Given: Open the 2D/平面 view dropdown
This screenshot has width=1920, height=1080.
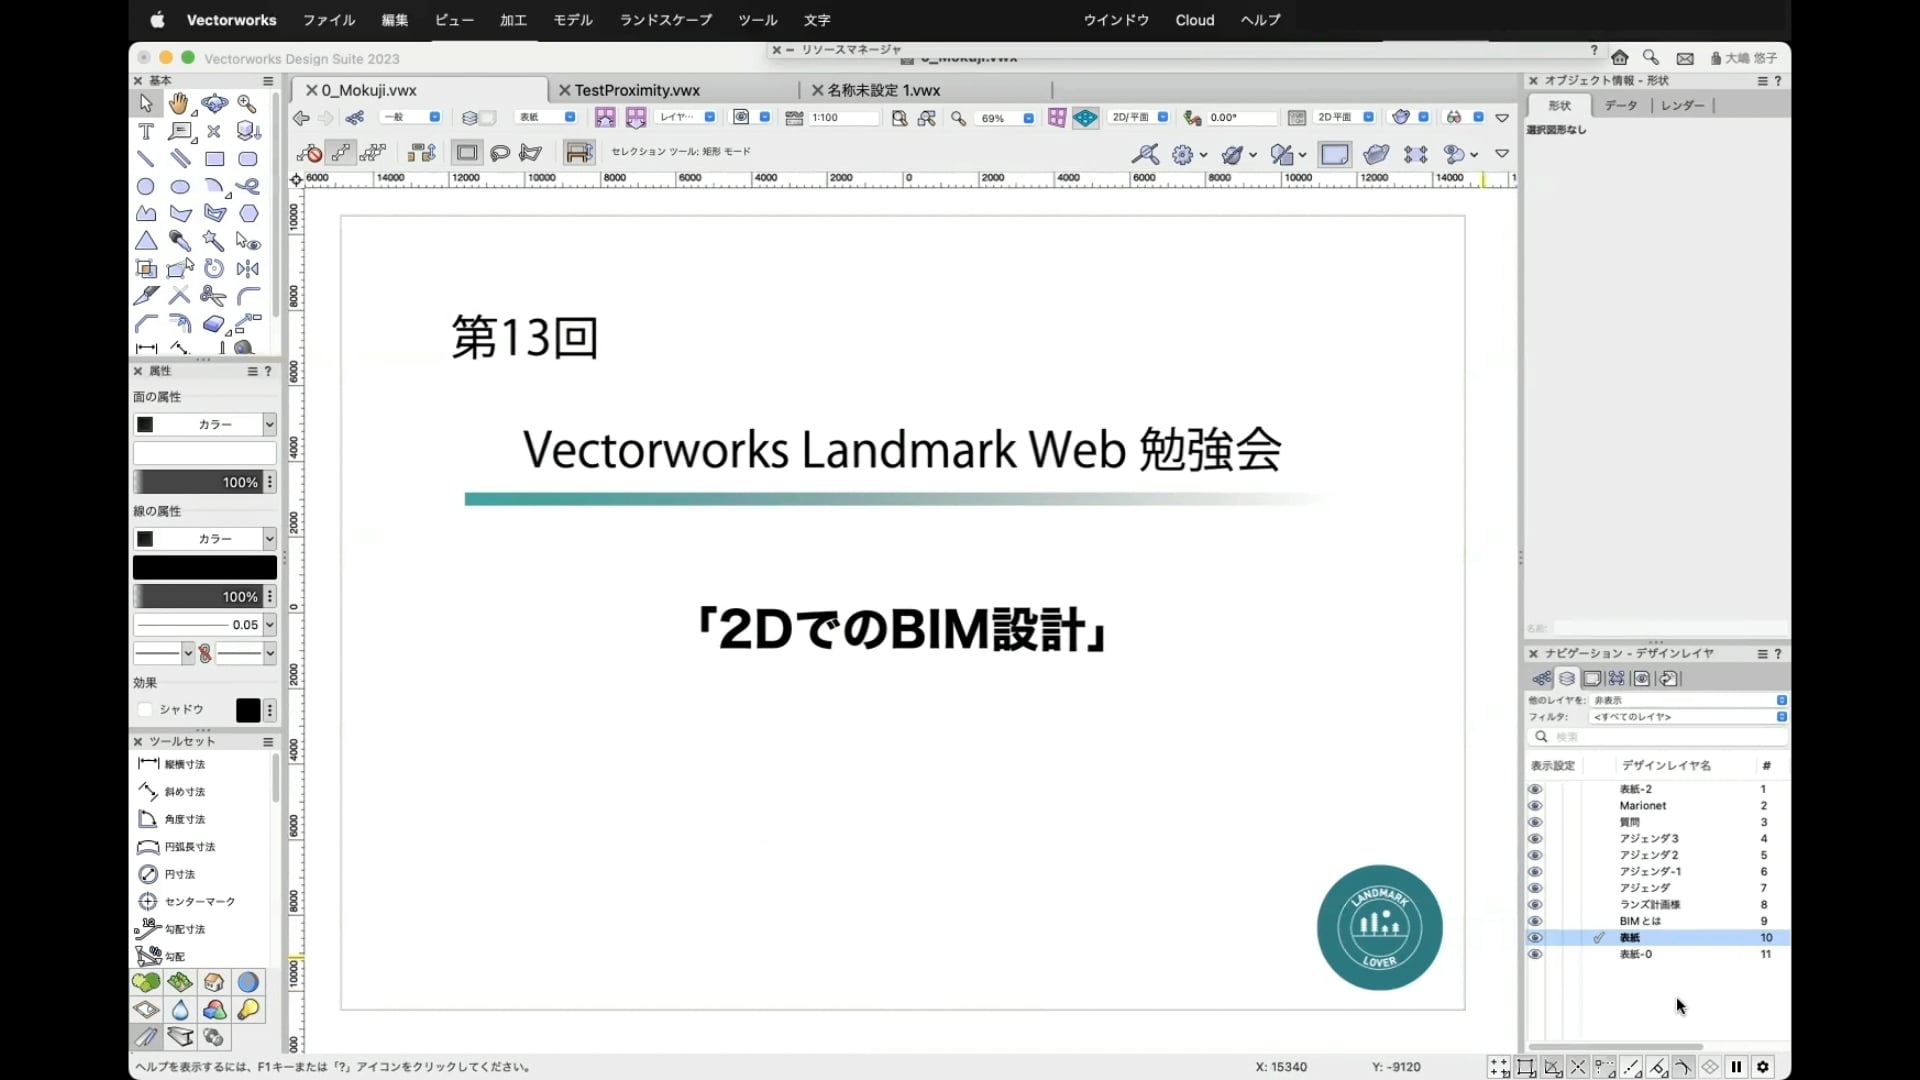Looking at the screenshot, I should (x=1139, y=118).
